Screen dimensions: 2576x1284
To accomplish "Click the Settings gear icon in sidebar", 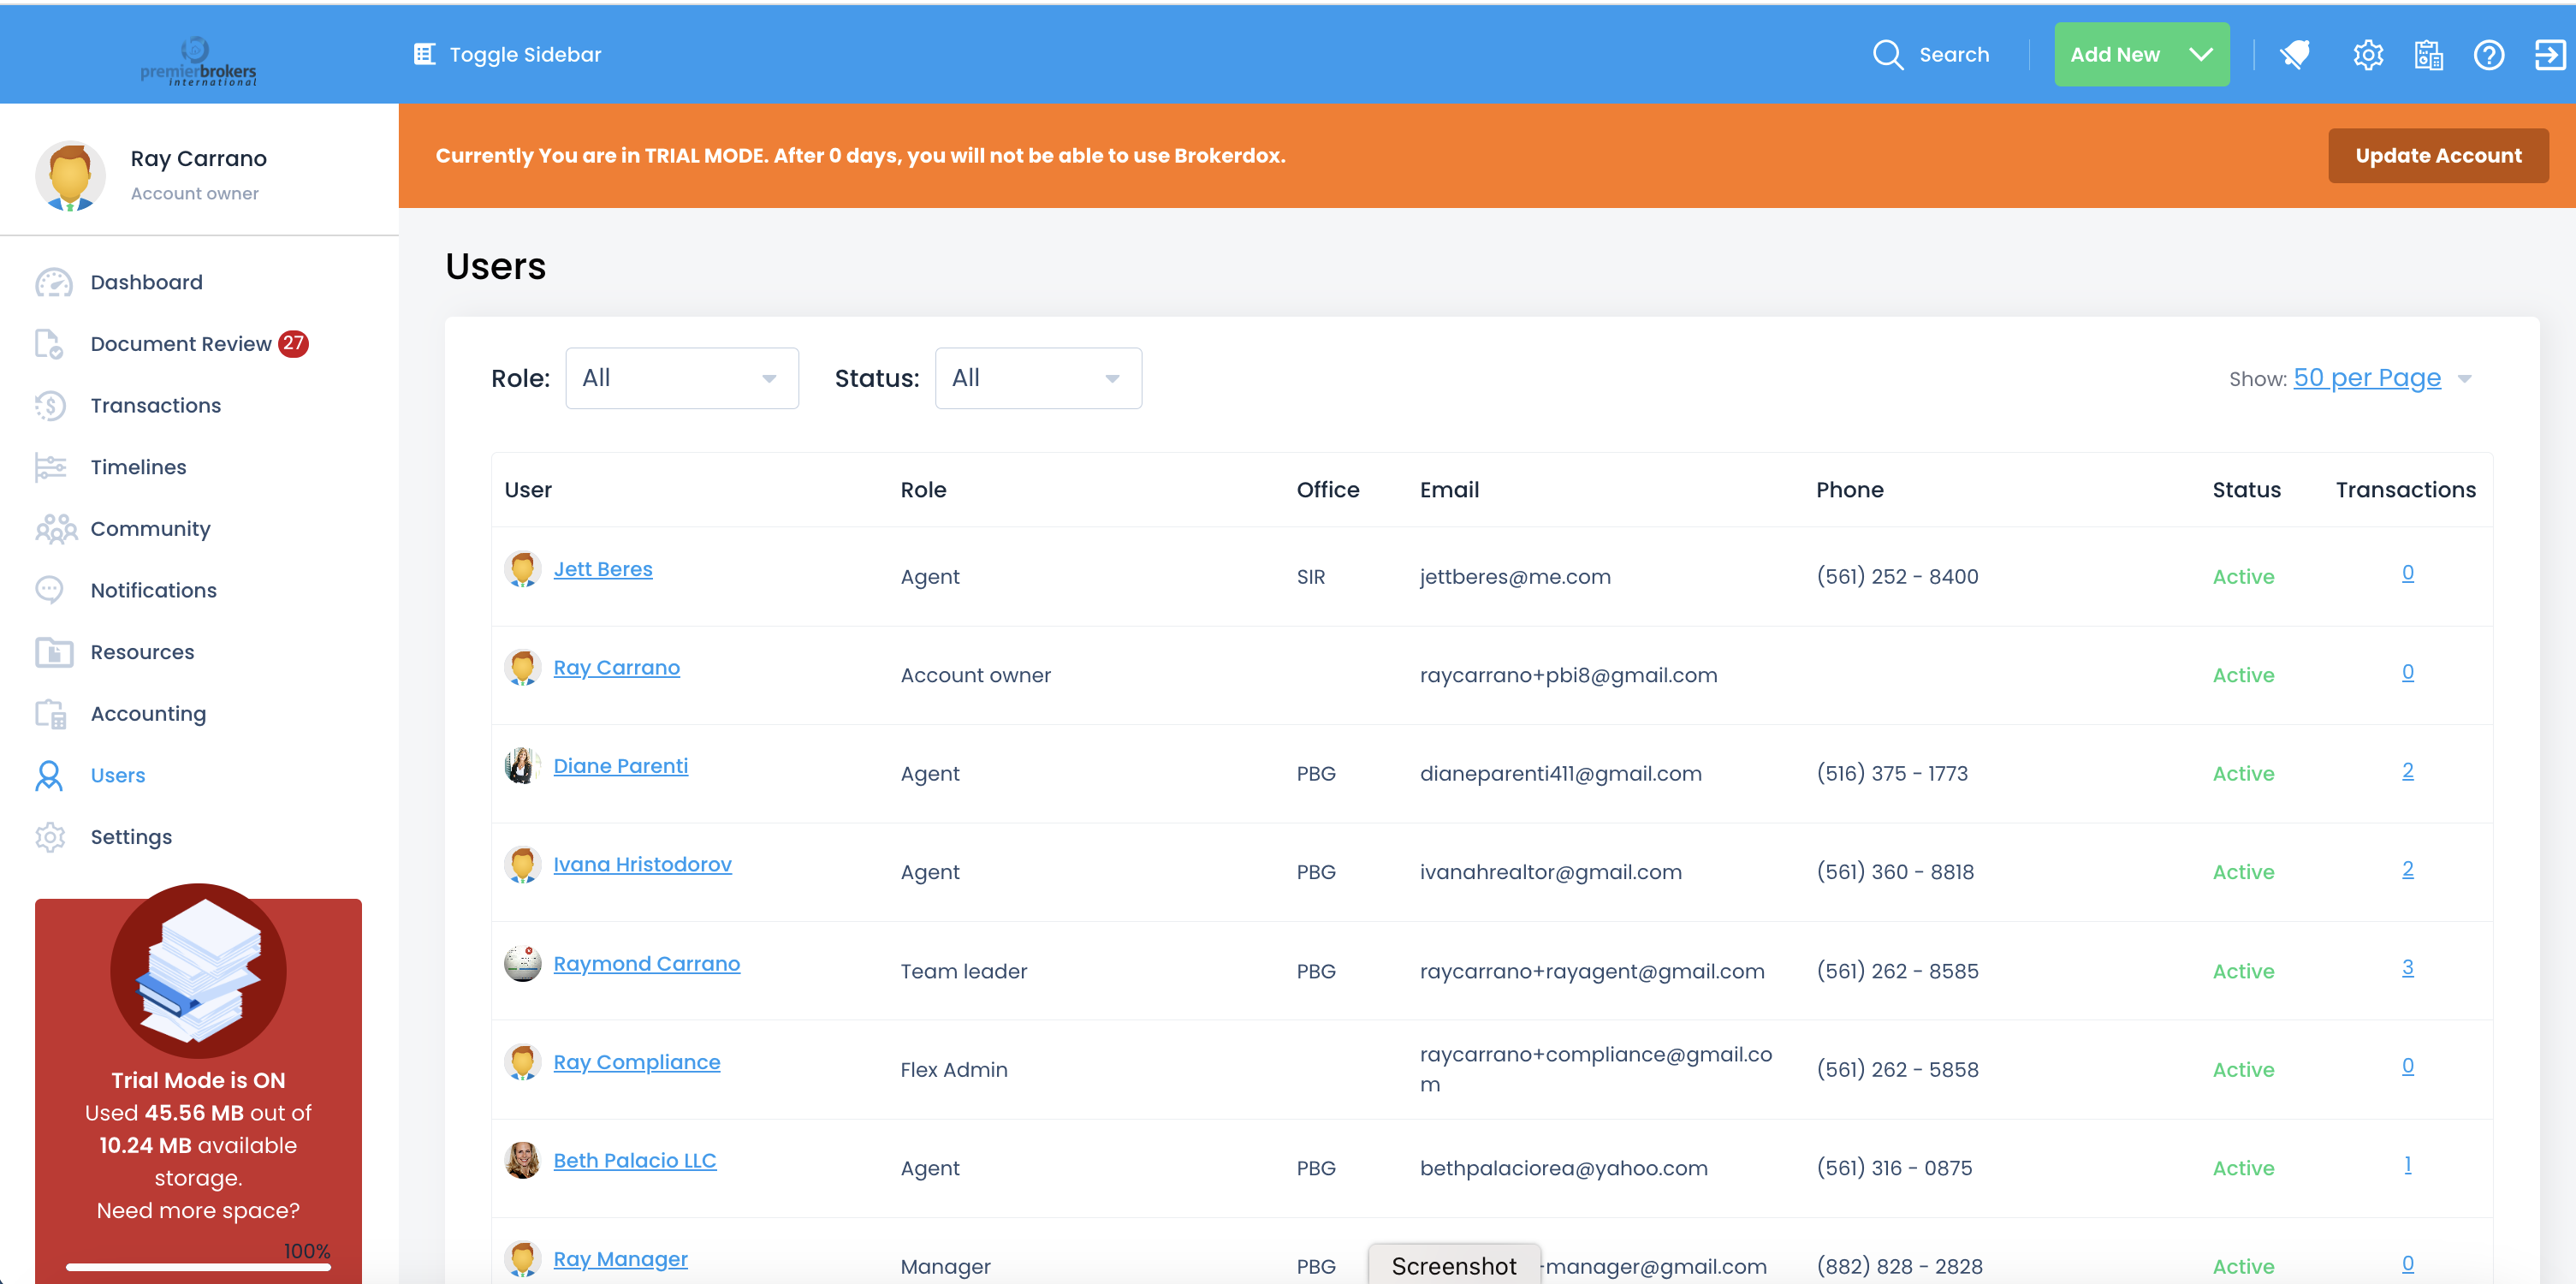I will [x=50, y=837].
